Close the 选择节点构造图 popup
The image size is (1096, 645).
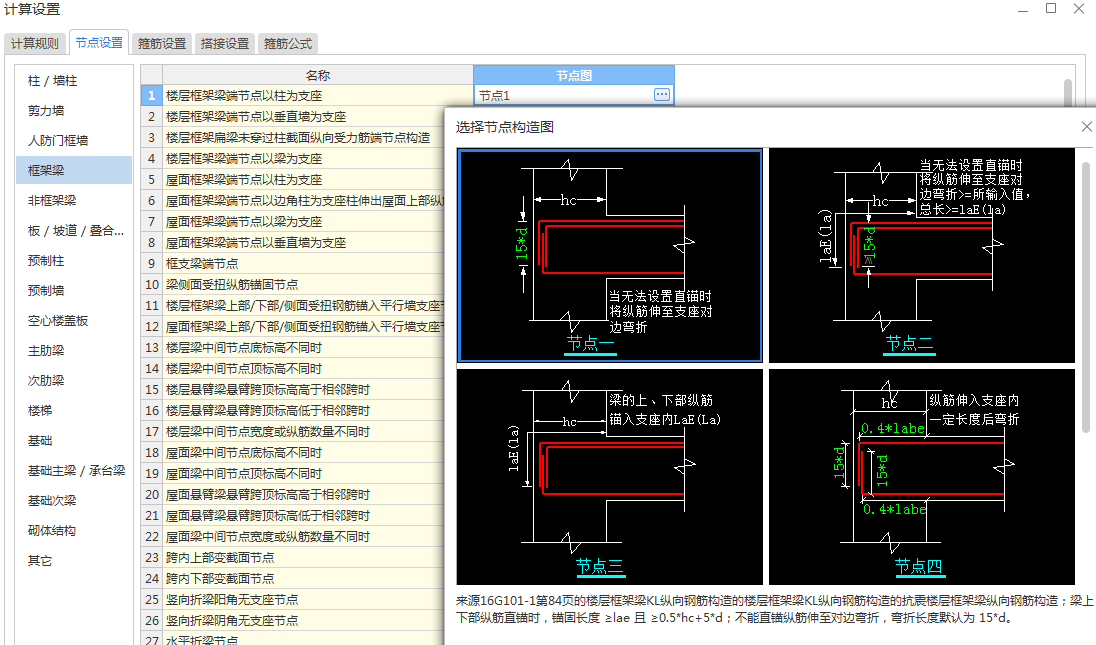click(1086, 126)
